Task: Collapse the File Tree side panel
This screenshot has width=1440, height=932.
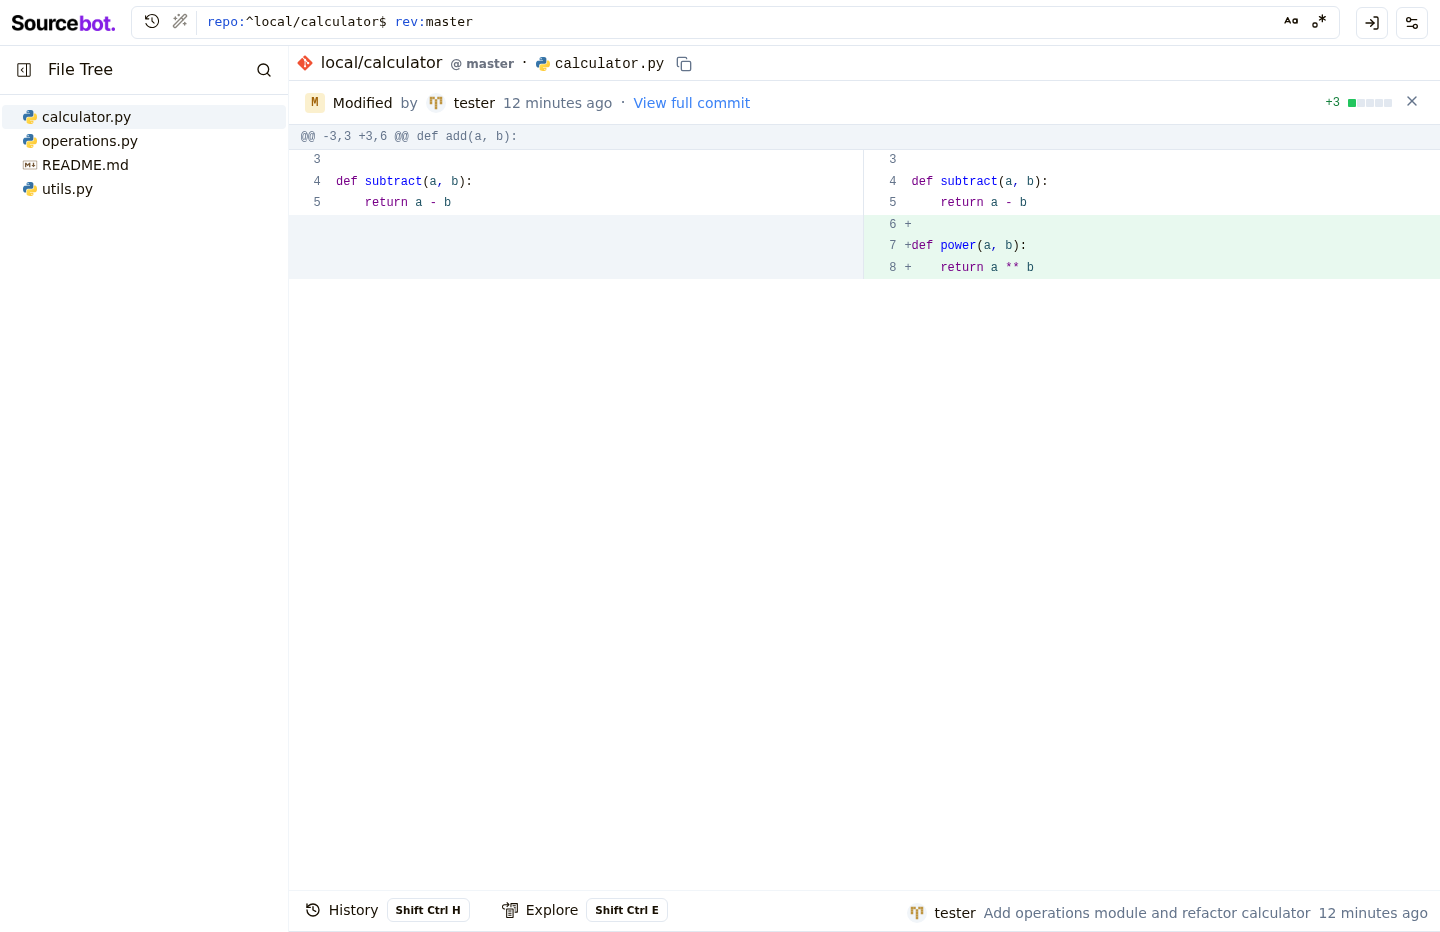Action: tap(24, 70)
